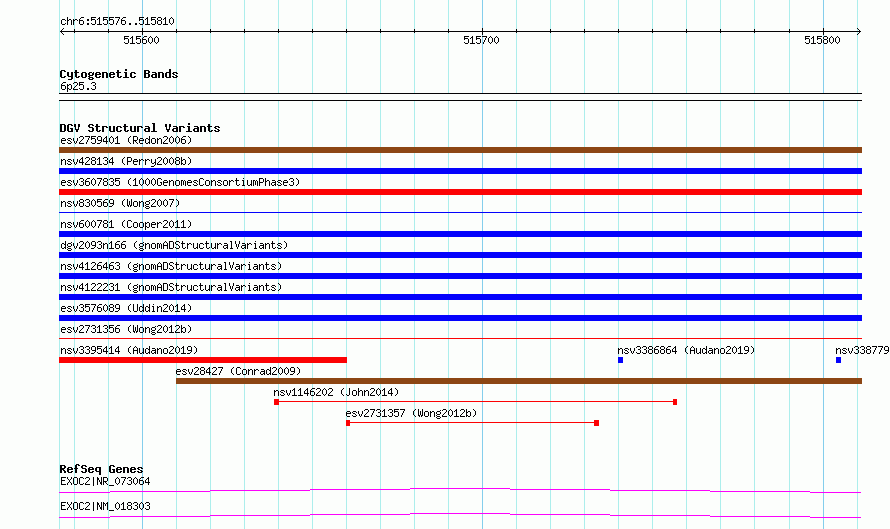Open dgv2093n166 (gnomADStructuralVariants) label
The image size is (890, 529).
[x=174, y=245]
